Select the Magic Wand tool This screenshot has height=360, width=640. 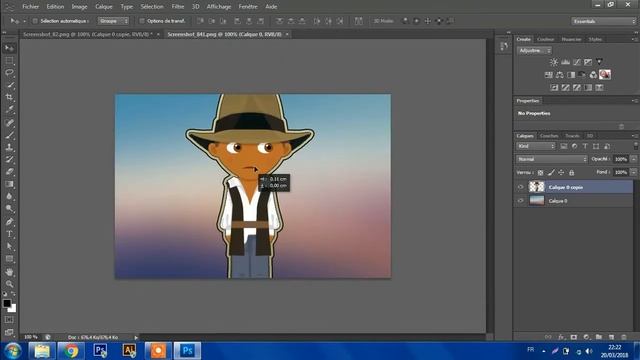[x=9, y=85]
